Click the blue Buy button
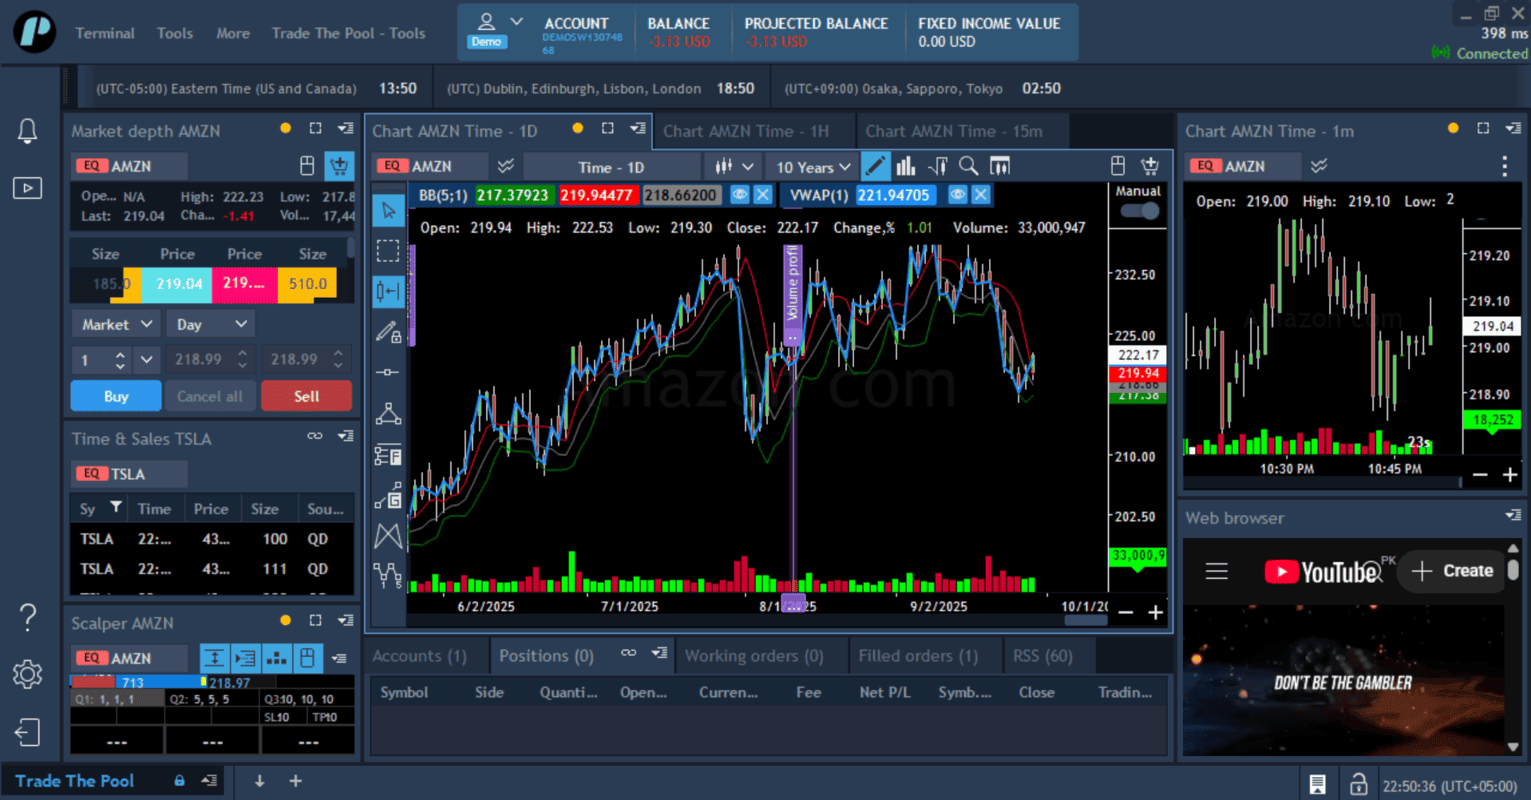This screenshot has height=800, width=1531. coord(116,396)
